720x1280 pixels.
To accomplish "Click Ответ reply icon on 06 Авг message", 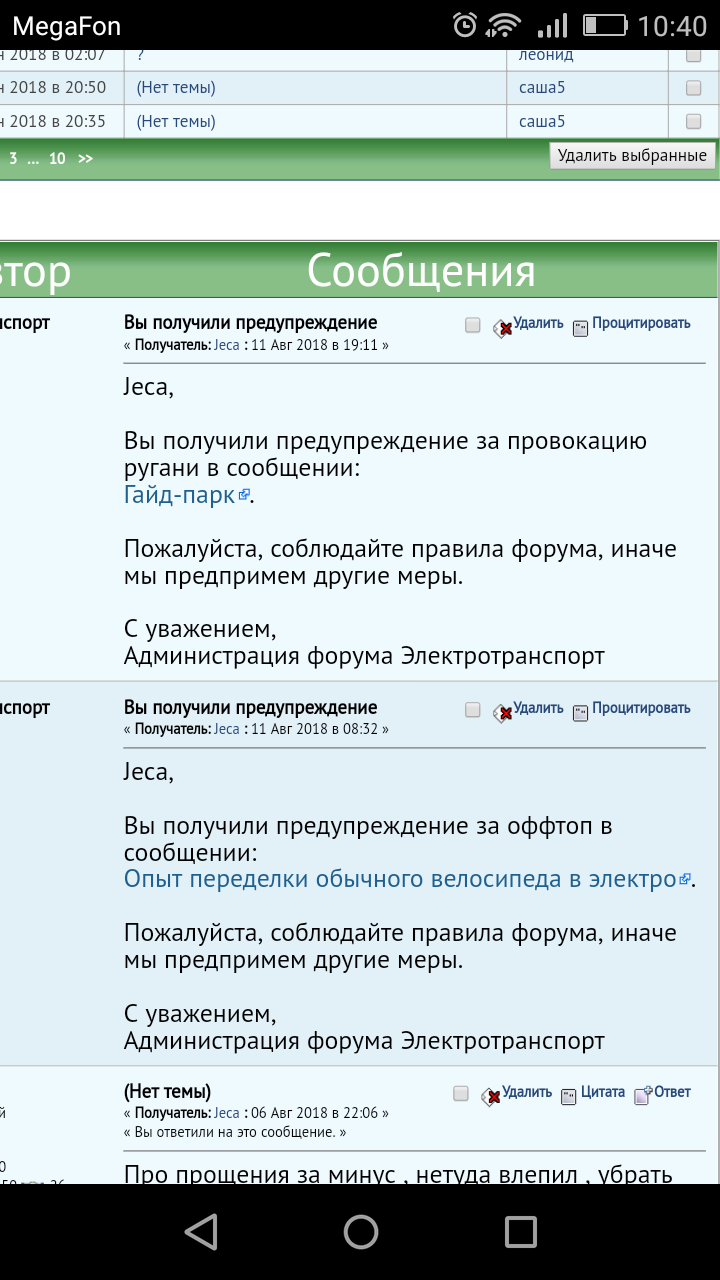I will pos(643,1095).
